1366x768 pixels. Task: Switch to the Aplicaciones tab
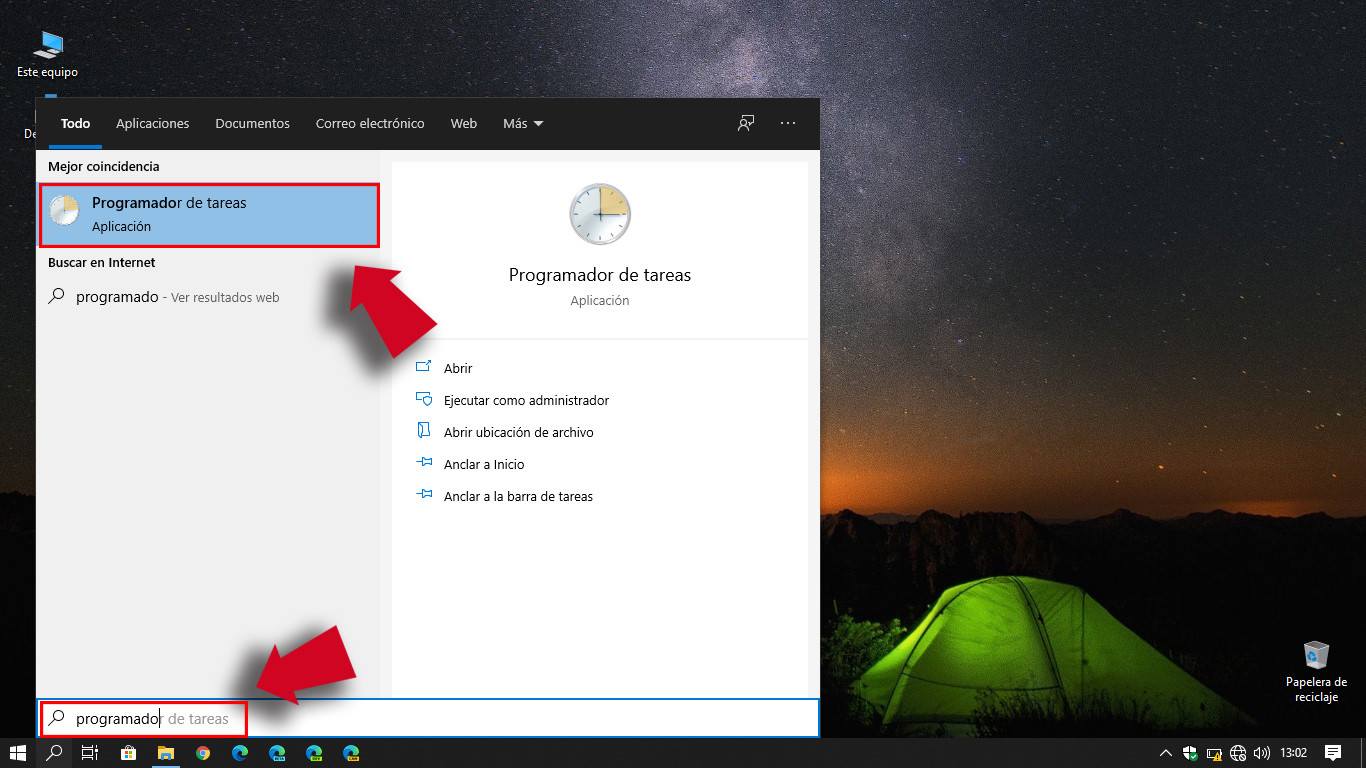pyautogui.click(x=152, y=124)
